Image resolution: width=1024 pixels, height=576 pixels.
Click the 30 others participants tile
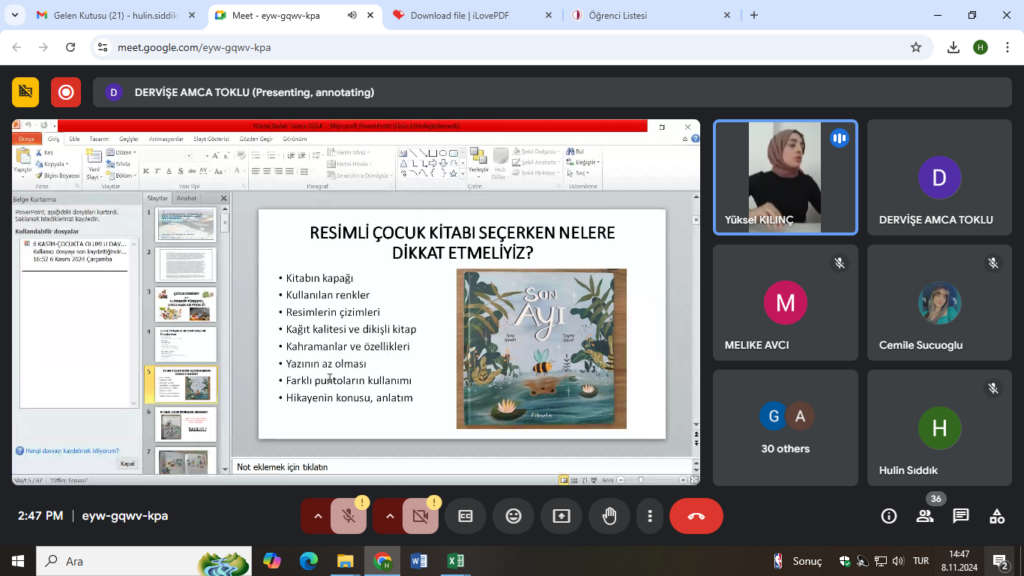pos(785,428)
